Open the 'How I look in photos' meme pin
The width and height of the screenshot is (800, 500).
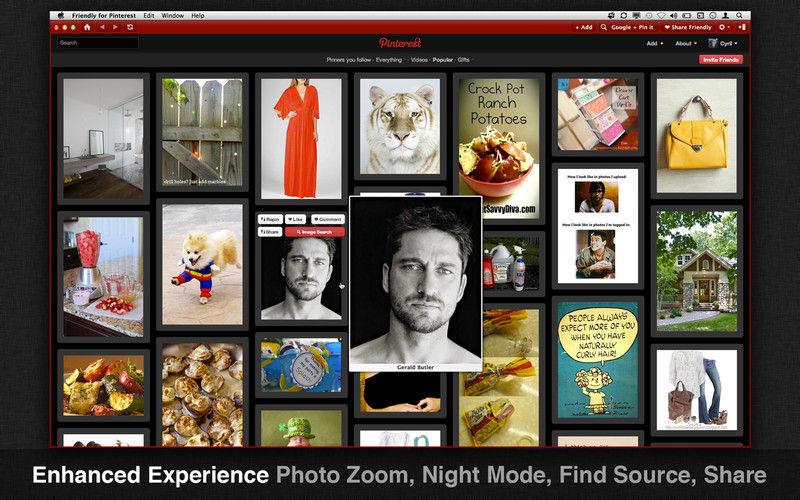pyautogui.click(x=598, y=226)
